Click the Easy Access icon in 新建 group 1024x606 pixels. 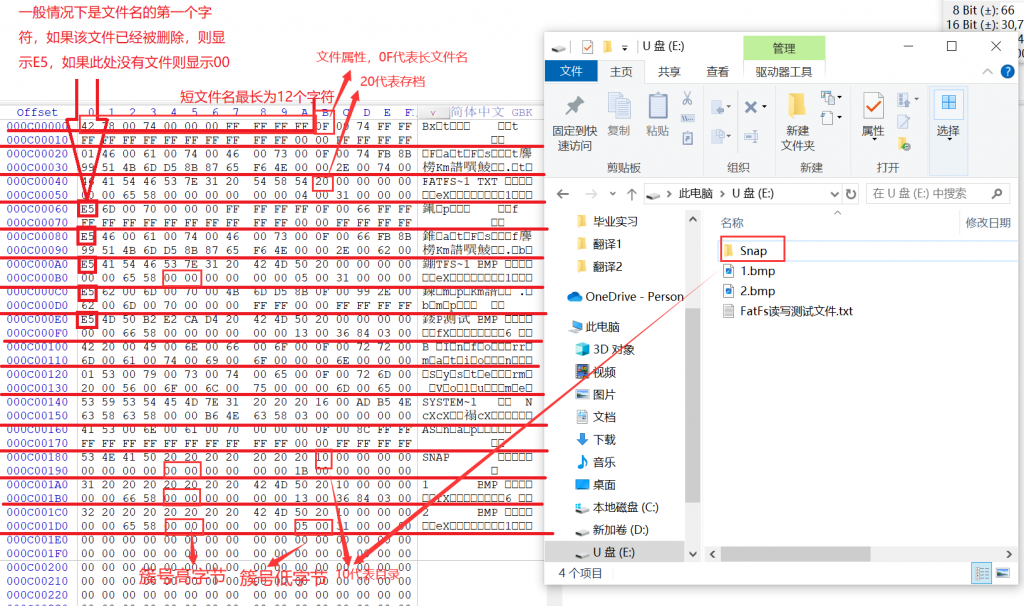(x=827, y=118)
